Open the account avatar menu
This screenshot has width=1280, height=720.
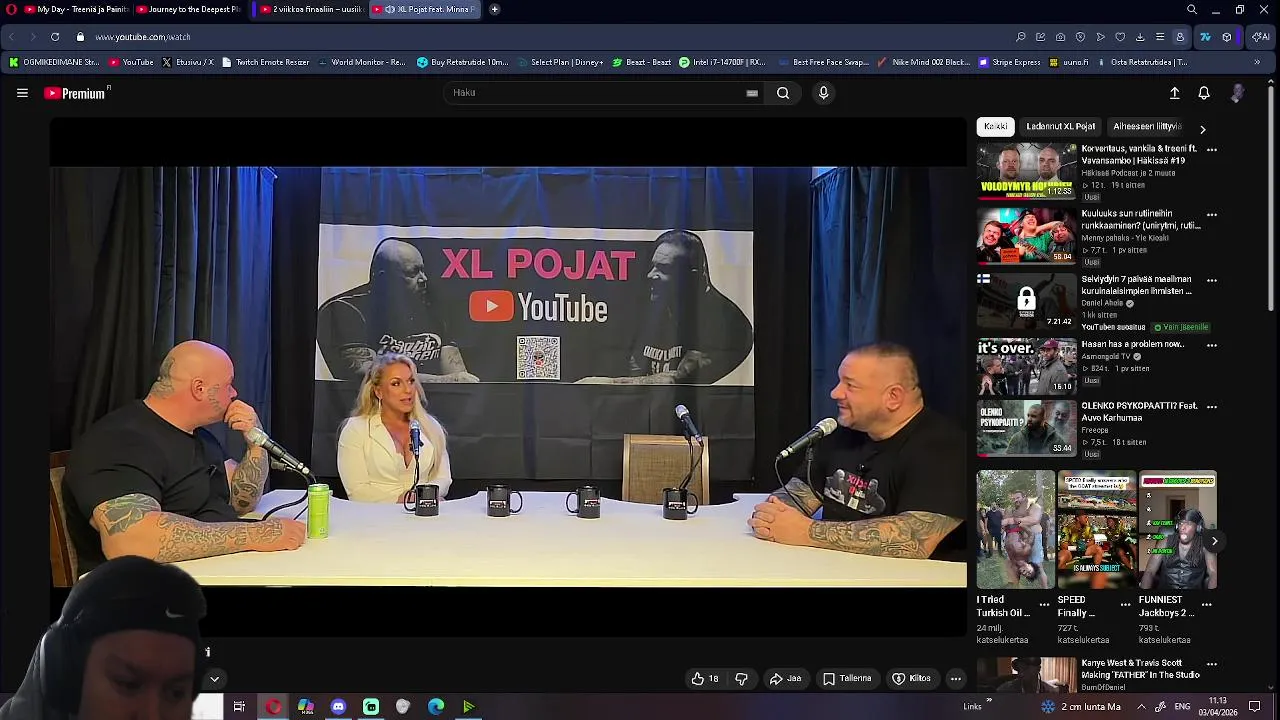[x=1237, y=93]
